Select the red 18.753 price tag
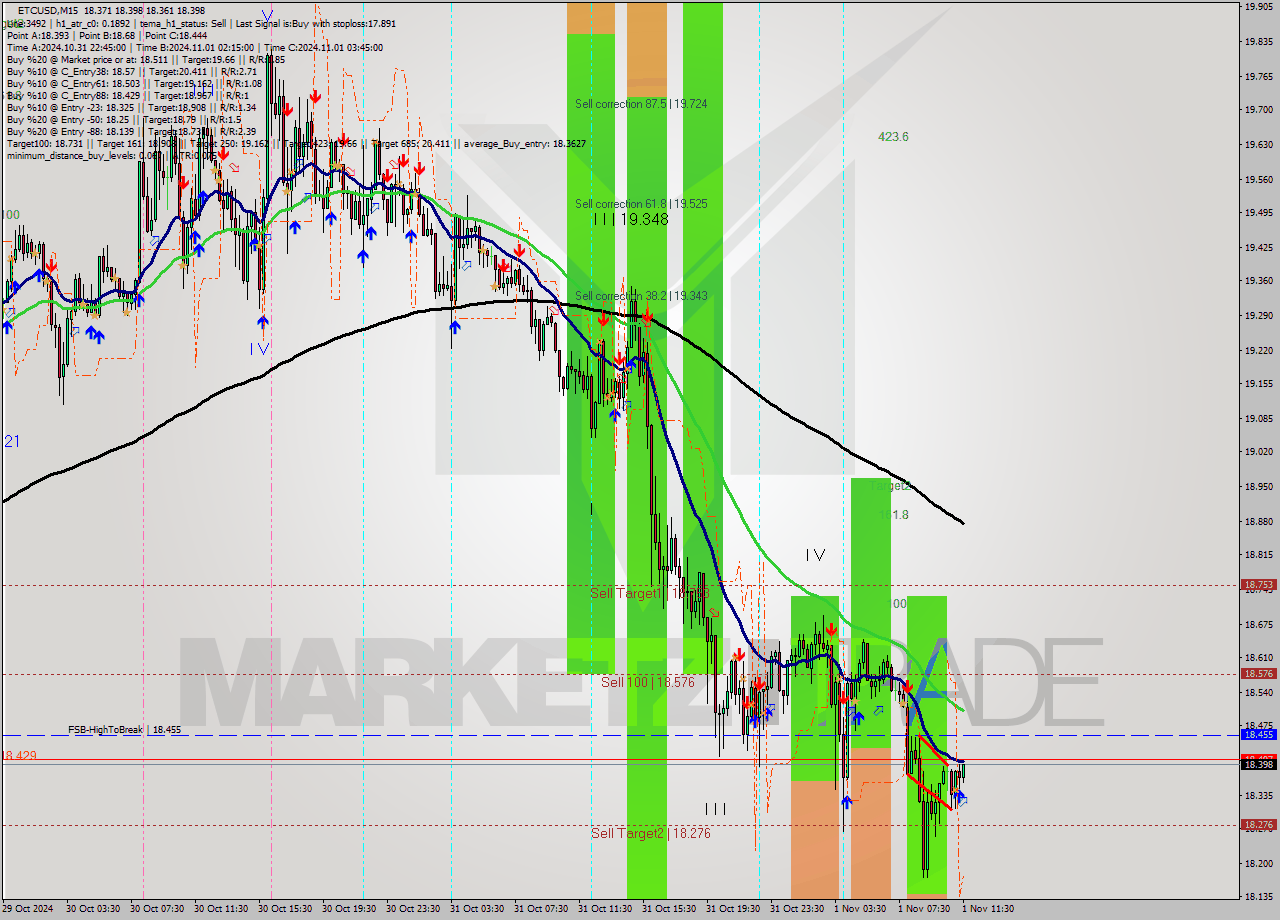Viewport: 1280px width, 920px height. click(x=1257, y=585)
